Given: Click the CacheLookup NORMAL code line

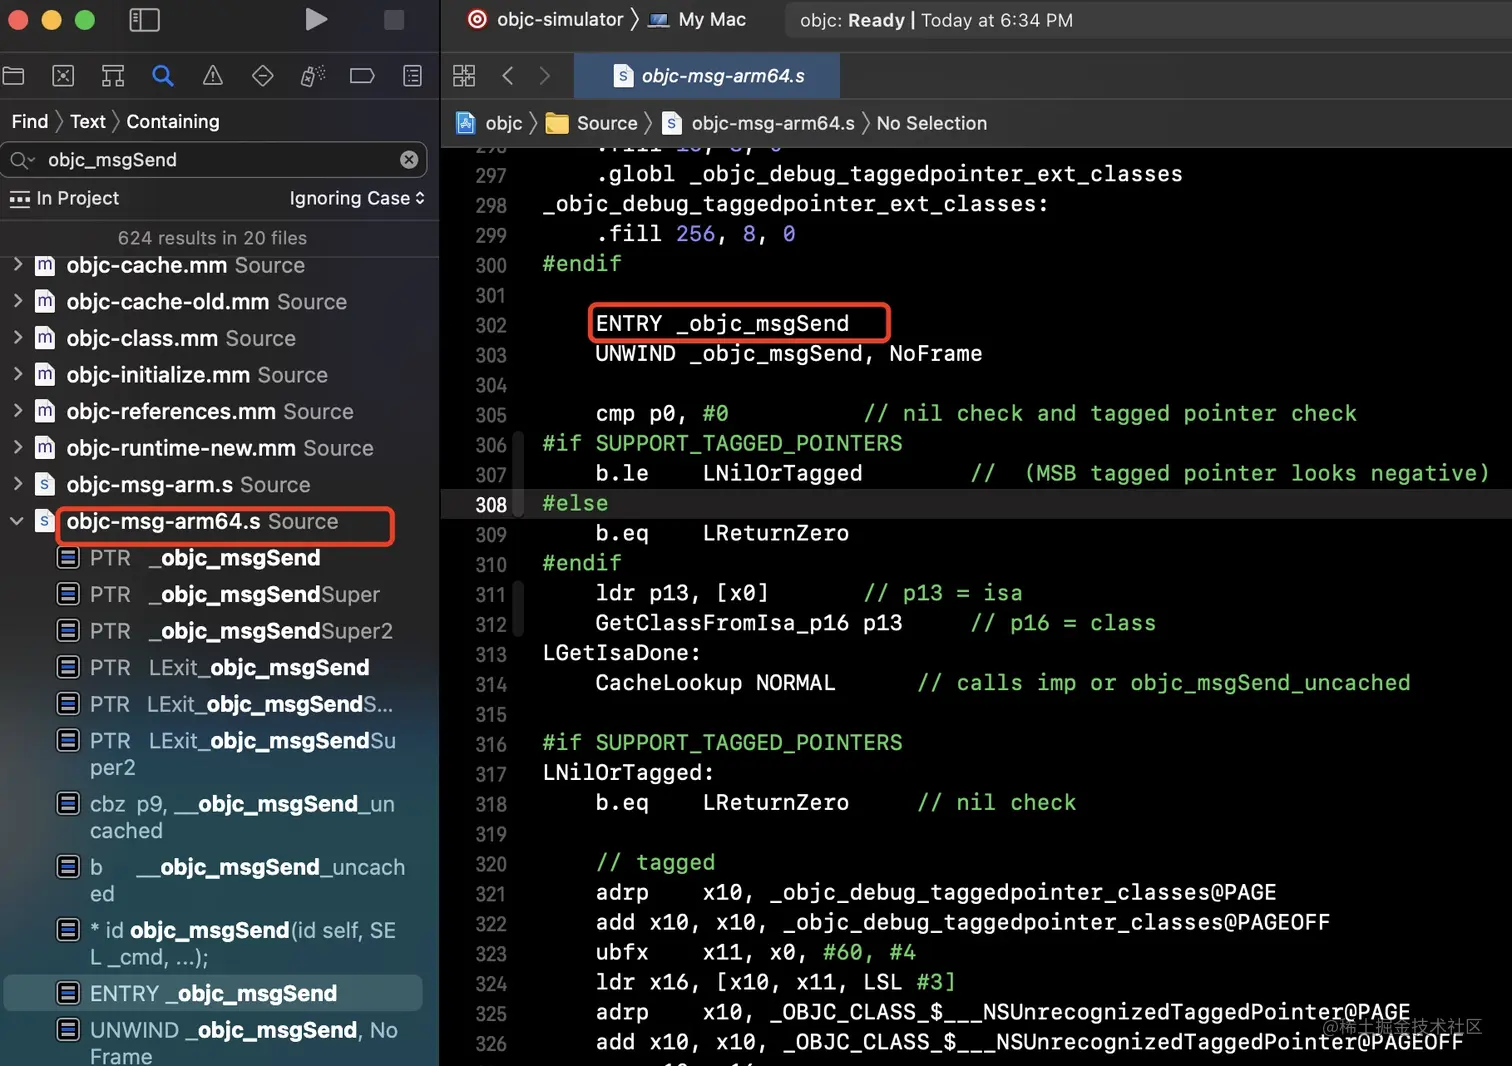Looking at the screenshot, I should [x=715, y=683].
